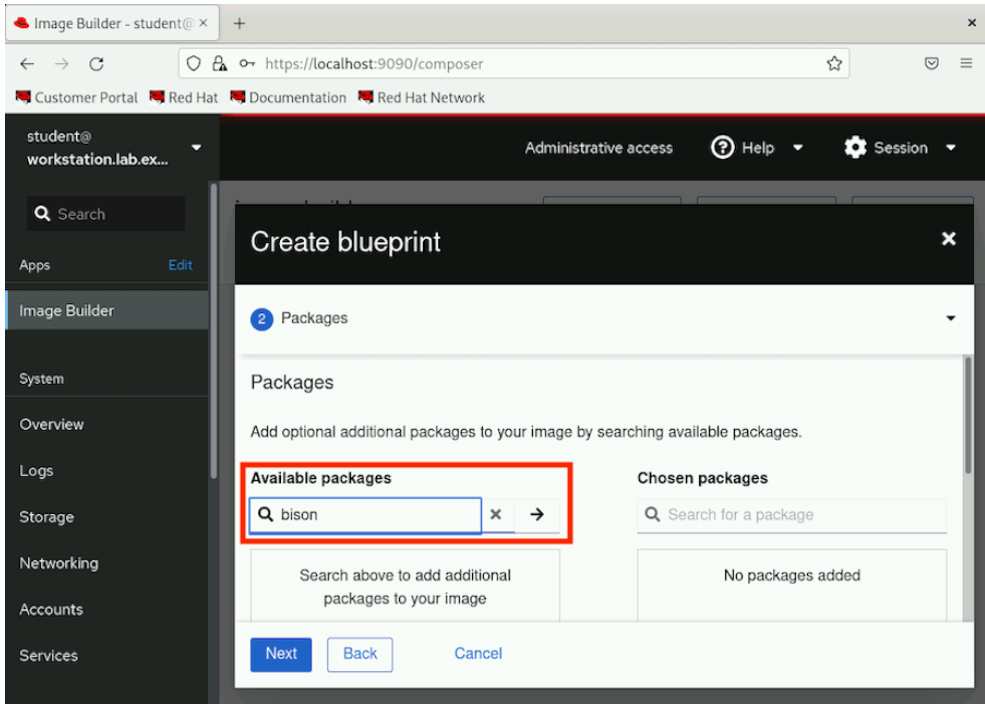
Task: Click the Chosen packages search field
Action: pos(792,515)
